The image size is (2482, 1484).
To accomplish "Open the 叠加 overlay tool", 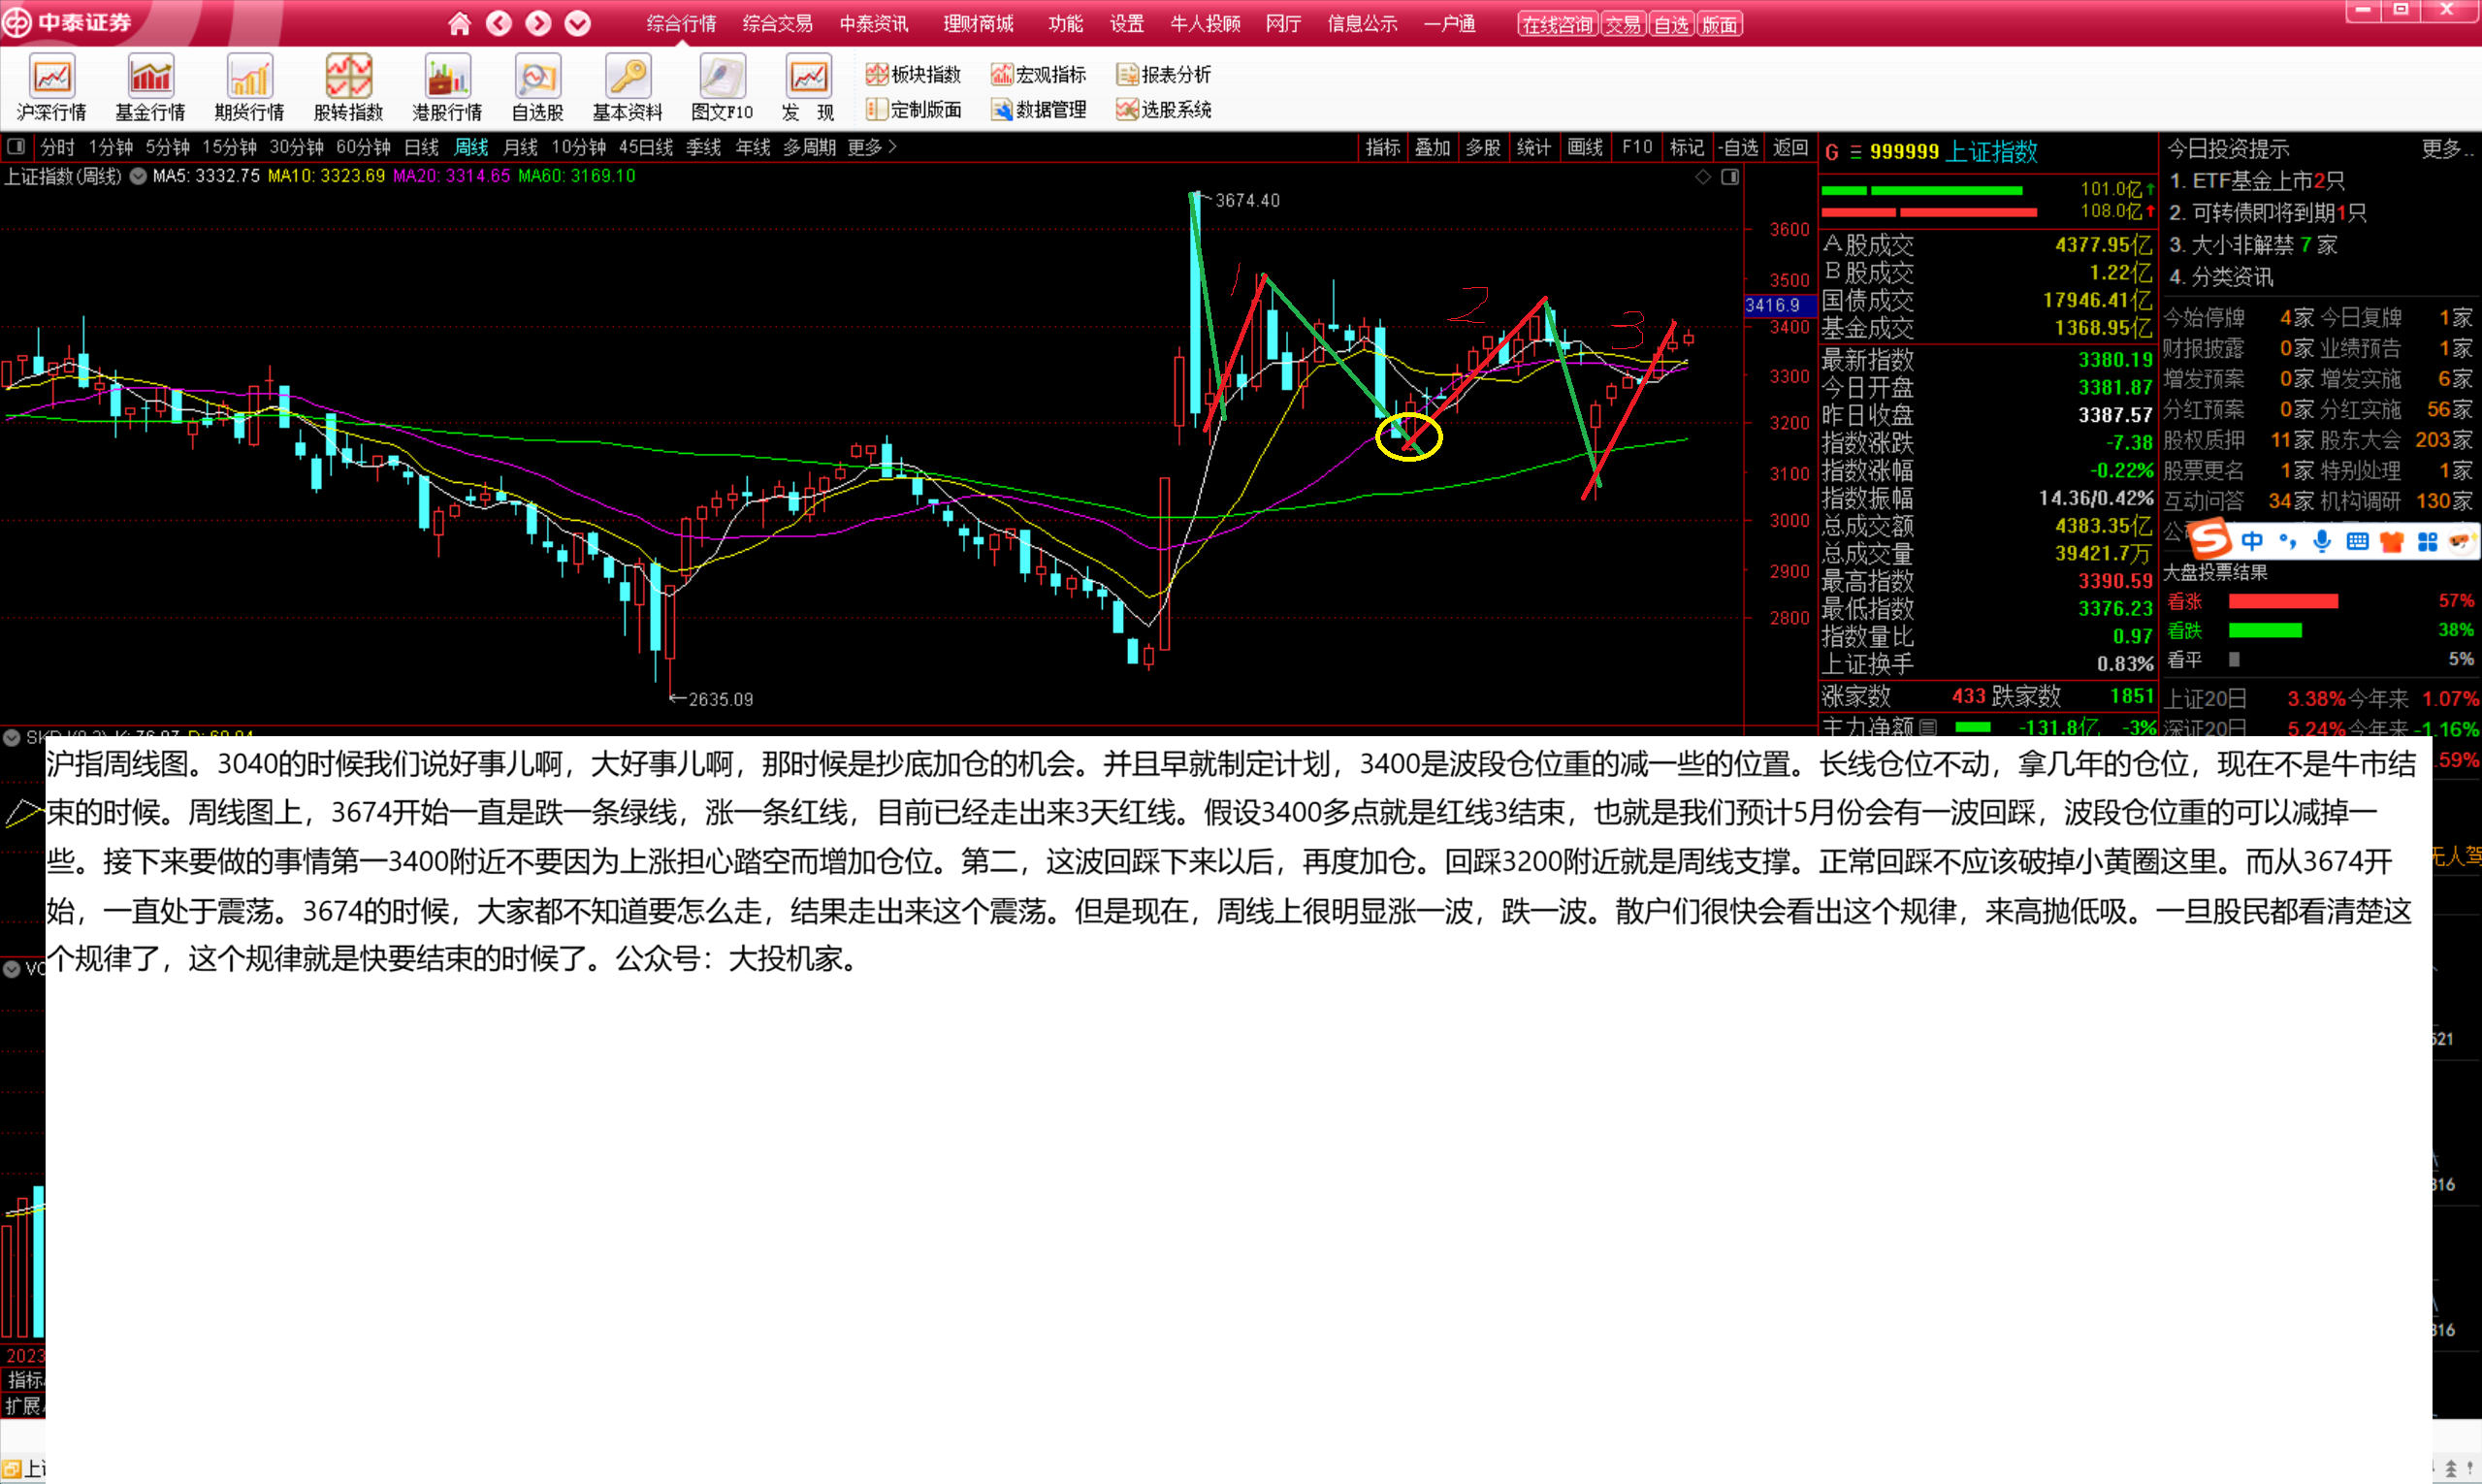I will point(1432,147).
